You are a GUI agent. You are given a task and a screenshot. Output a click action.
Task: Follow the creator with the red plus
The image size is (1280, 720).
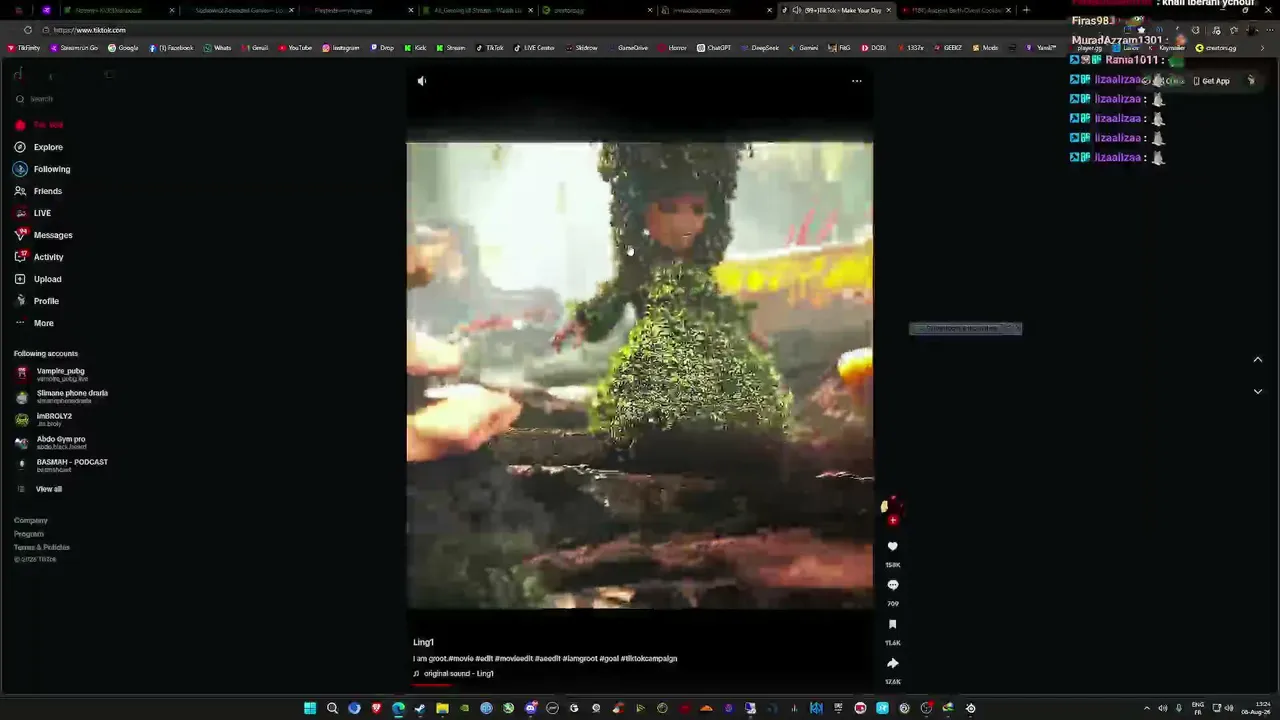pos(893,520)
